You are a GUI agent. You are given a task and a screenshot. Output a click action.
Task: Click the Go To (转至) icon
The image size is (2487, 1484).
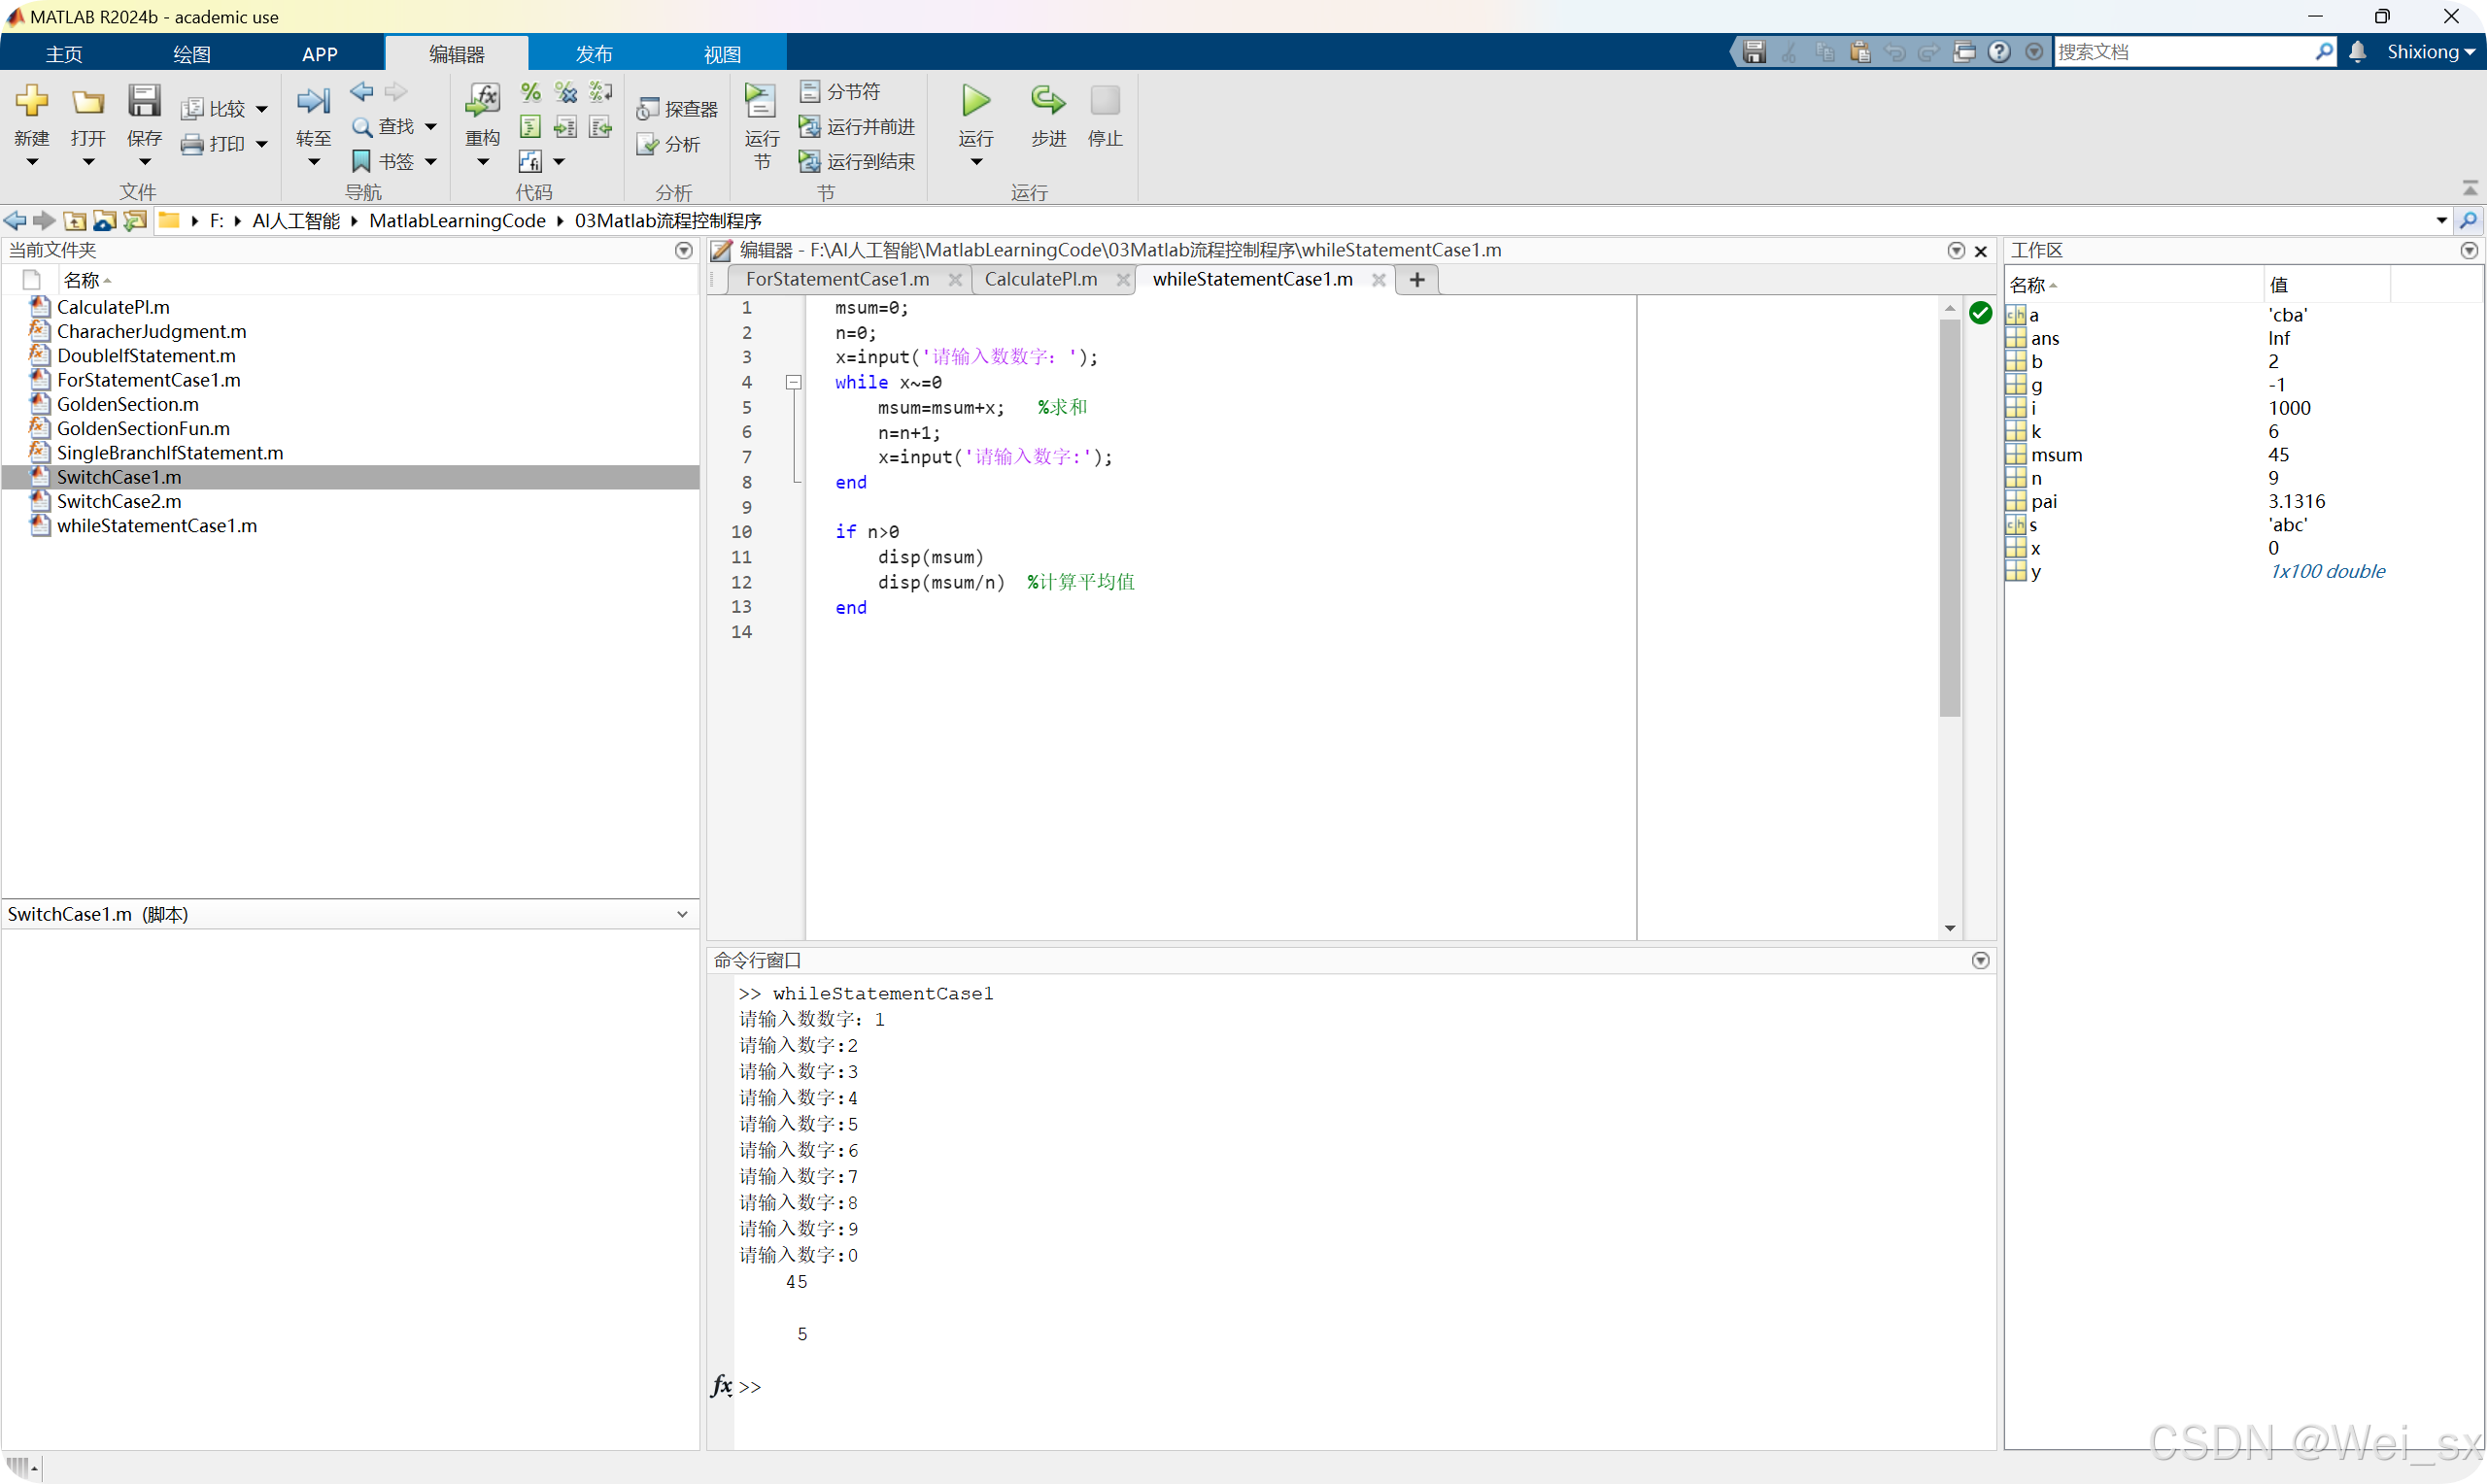(x=313, y=101)
